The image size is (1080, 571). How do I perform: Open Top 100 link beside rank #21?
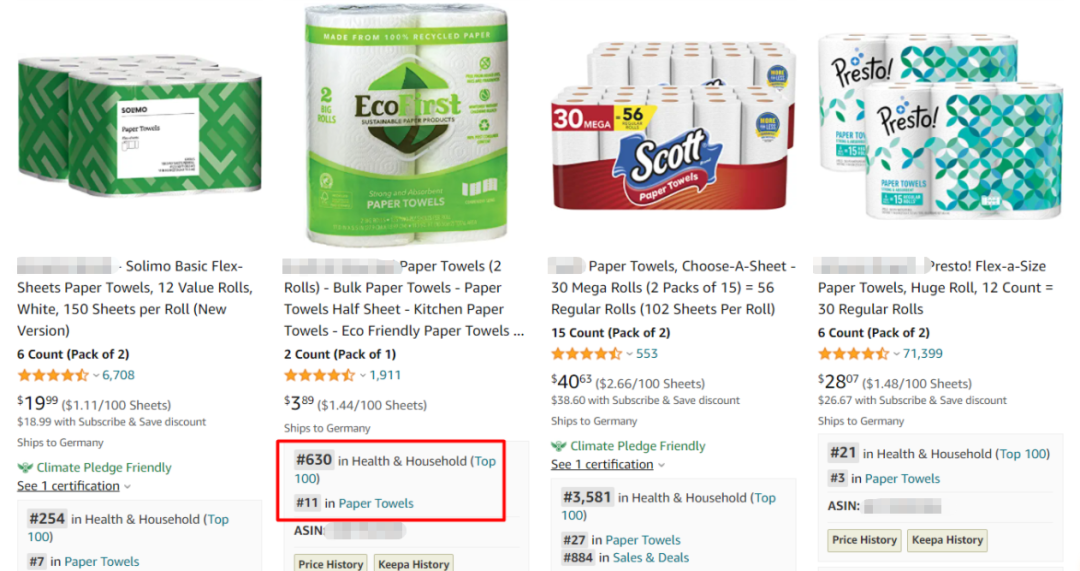click(x=1024, y=454)
